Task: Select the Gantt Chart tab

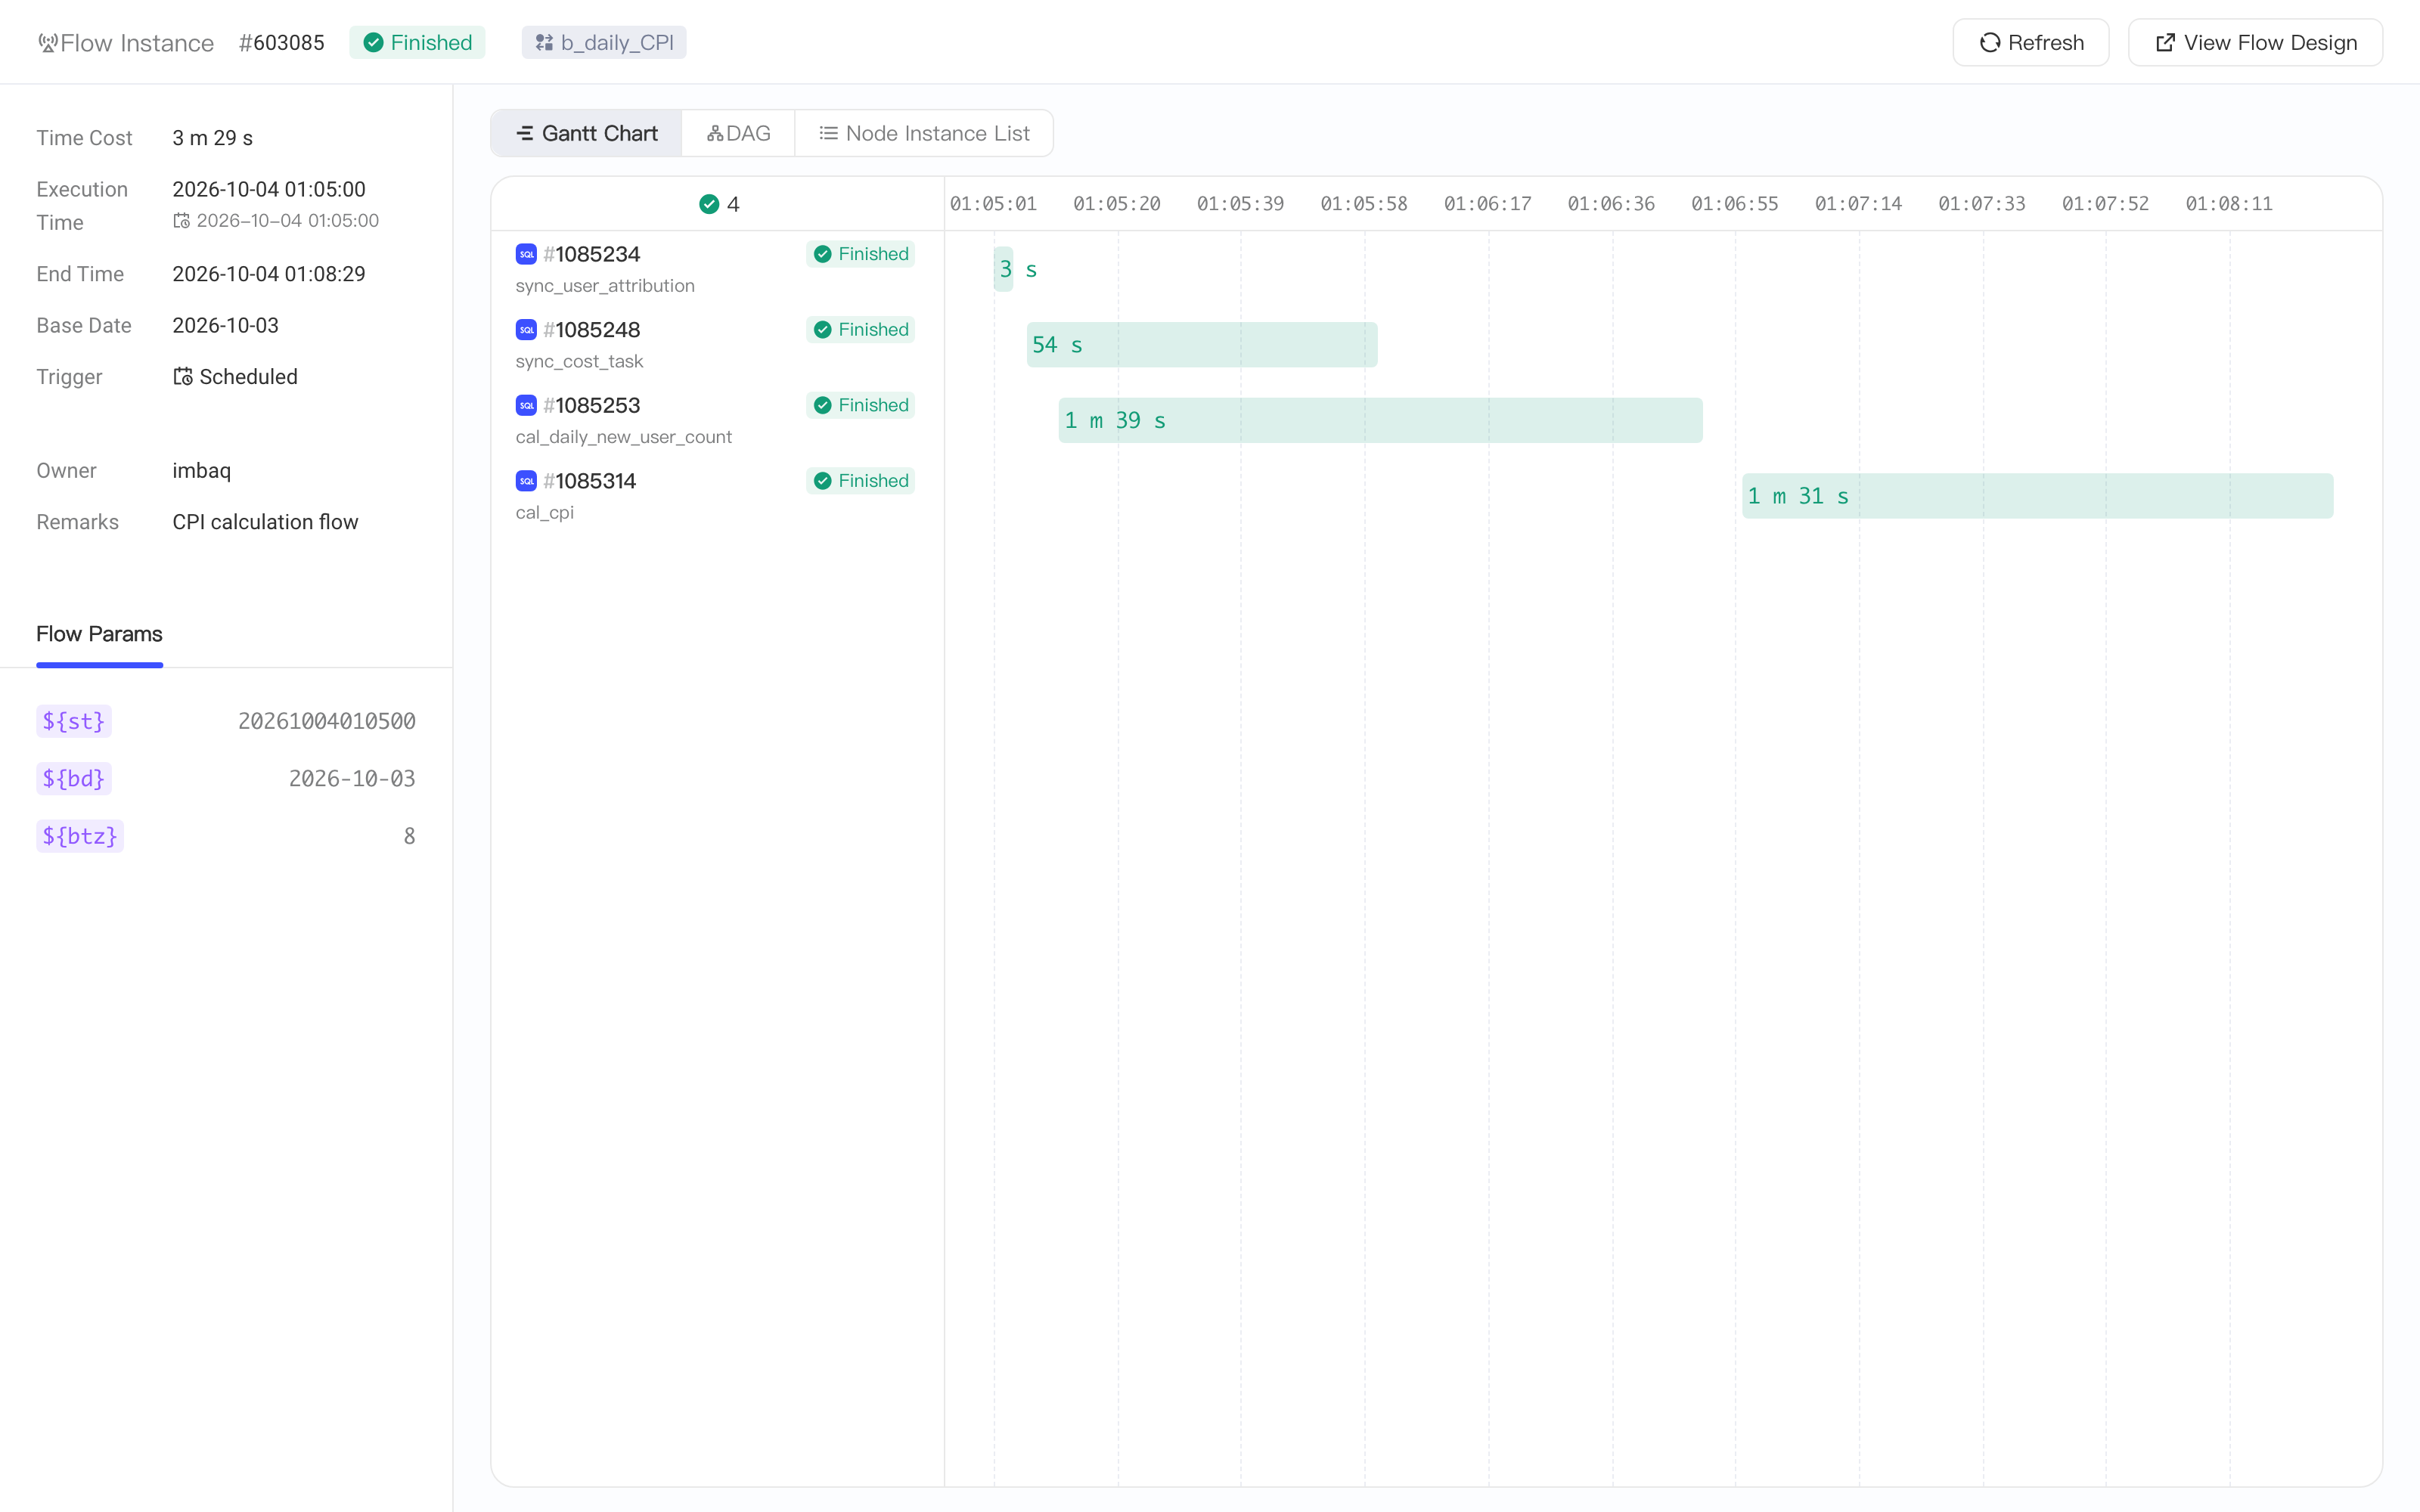Action: 586,133
